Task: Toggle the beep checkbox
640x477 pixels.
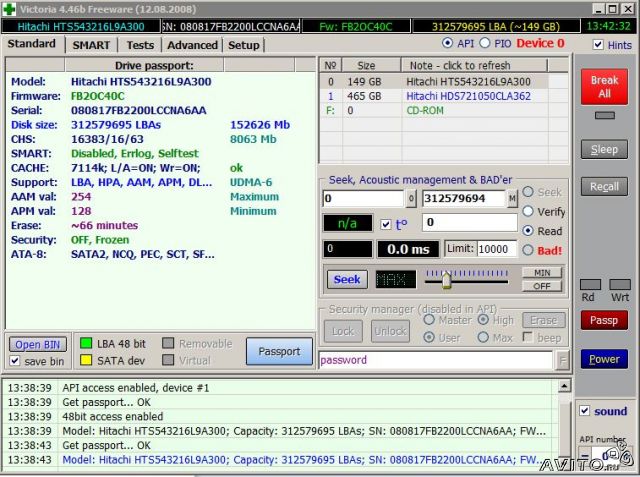Action: (527, 337)
